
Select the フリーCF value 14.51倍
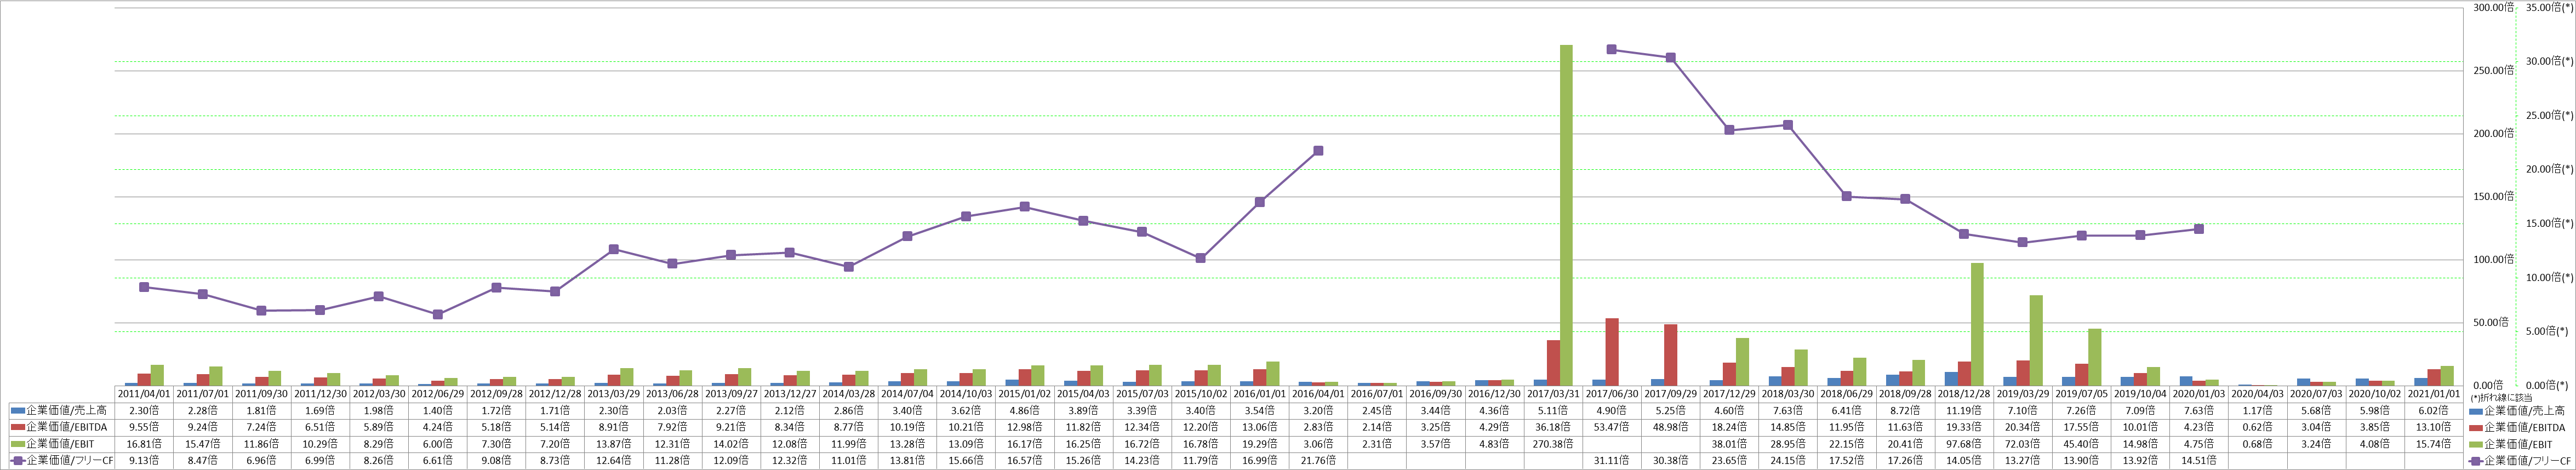(x=2199, y=460)
